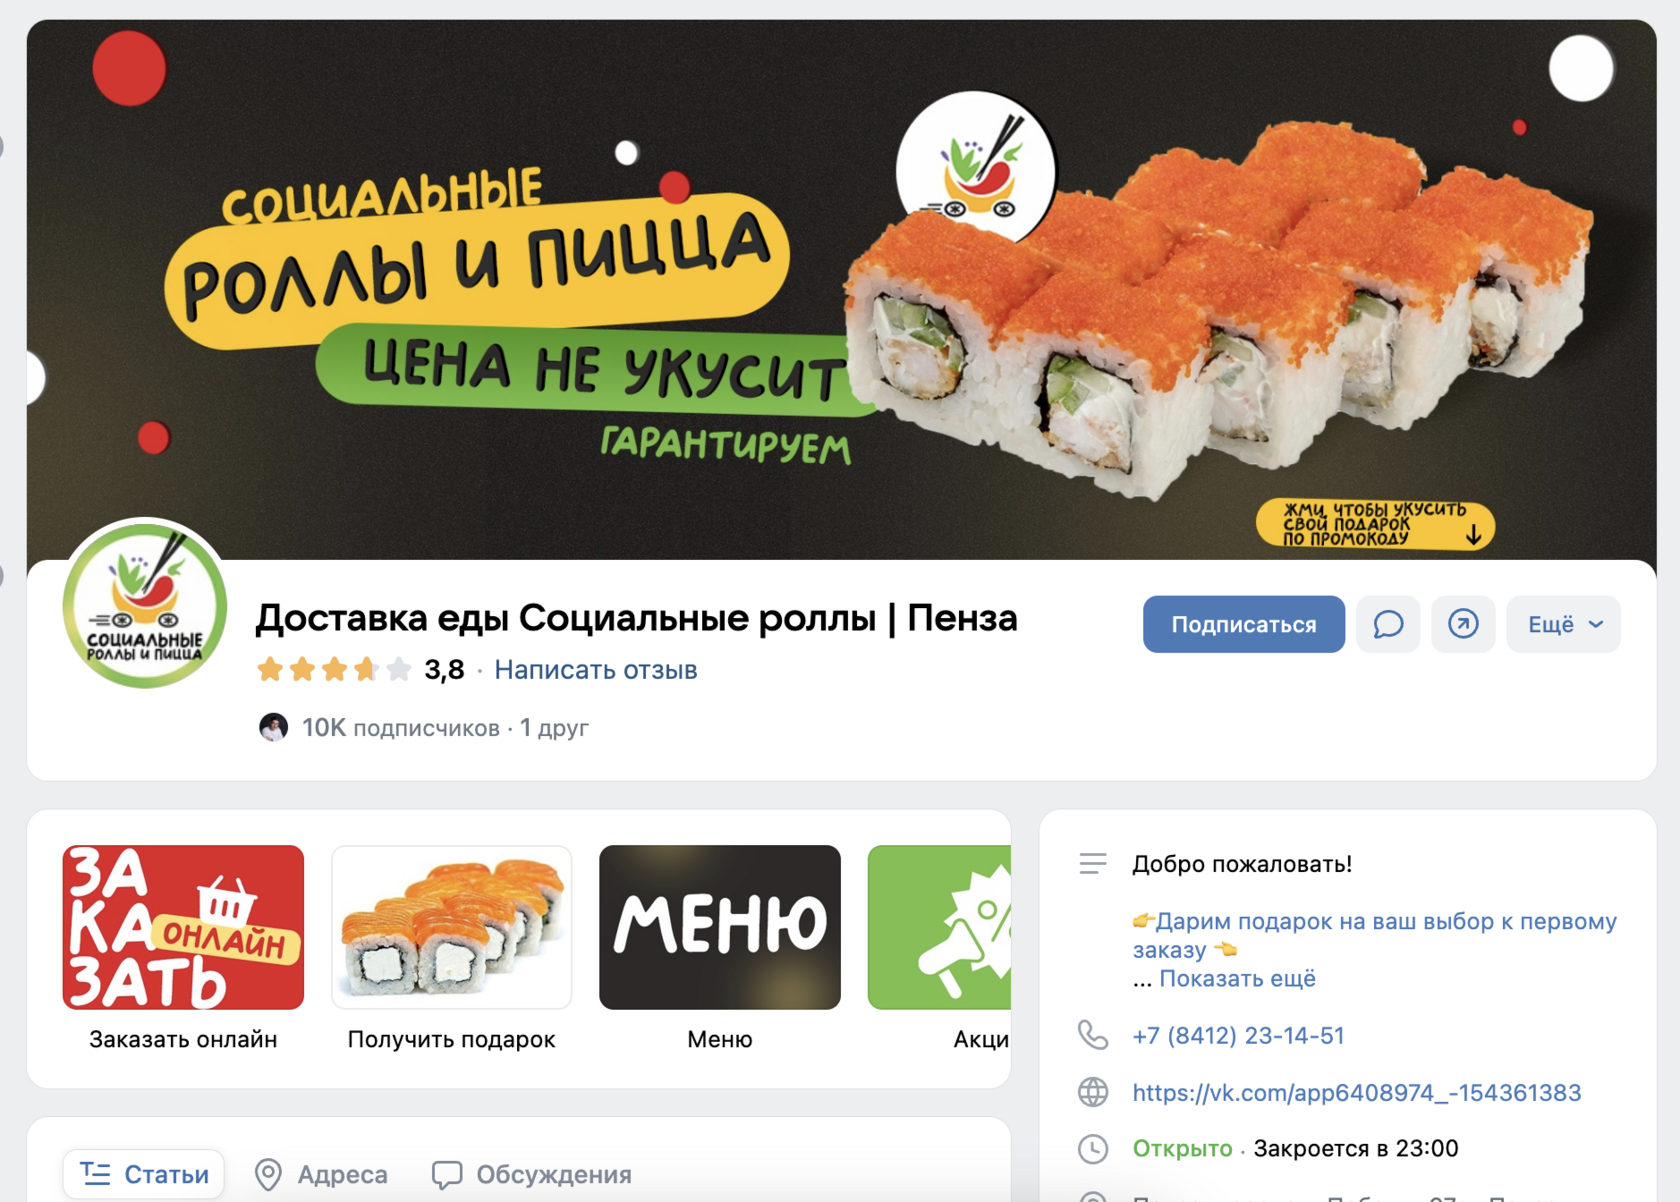Click the share arrow icon button
The width and height of the screenshot is (1680, 1202).
[x=1463, y=625]
